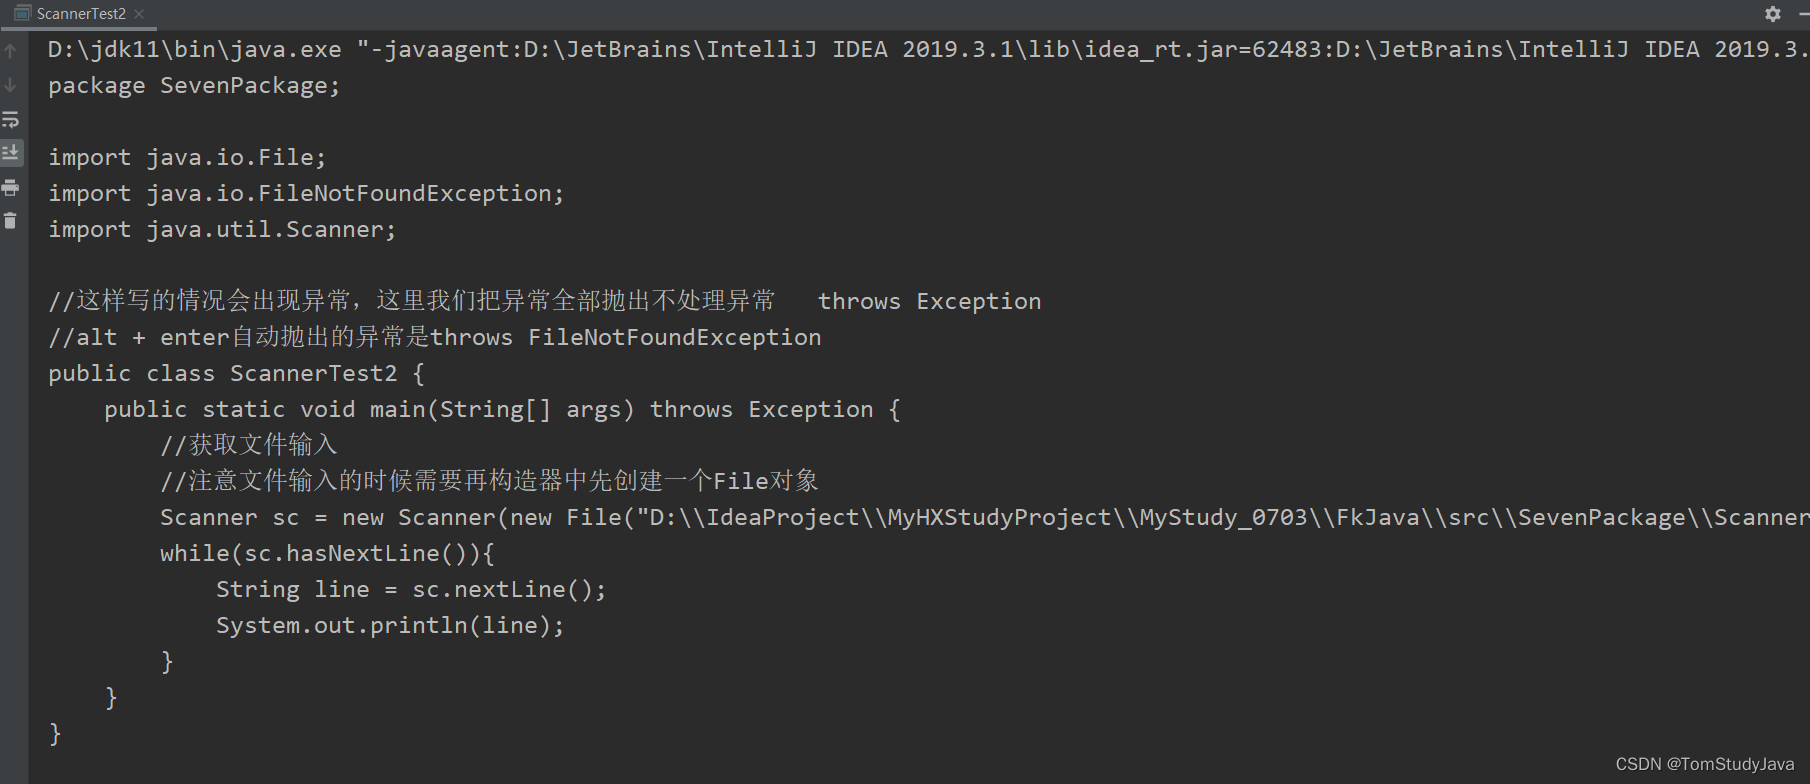Place cursor on the java.exe command line
This screenshot has height=784, width=1810.
(400, 48)
